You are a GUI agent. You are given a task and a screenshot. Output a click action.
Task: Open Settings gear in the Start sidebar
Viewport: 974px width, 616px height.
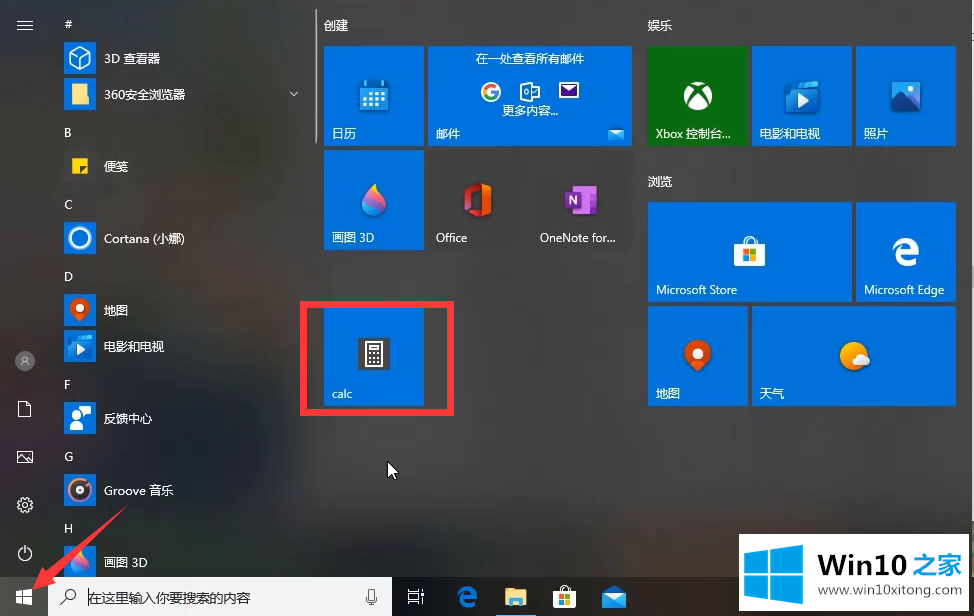[x=25, y=505]
